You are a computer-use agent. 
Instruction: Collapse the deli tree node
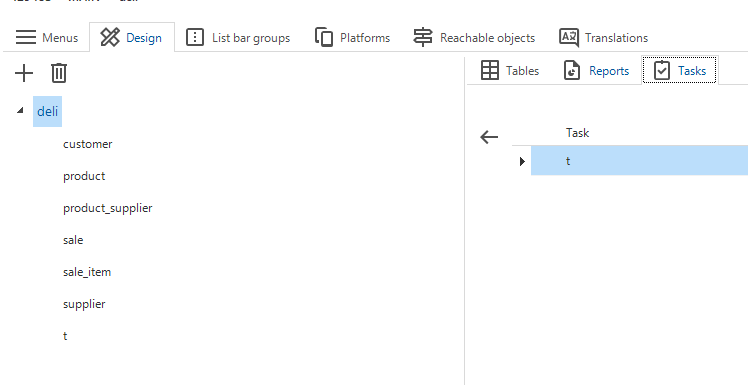click(20, 111)
